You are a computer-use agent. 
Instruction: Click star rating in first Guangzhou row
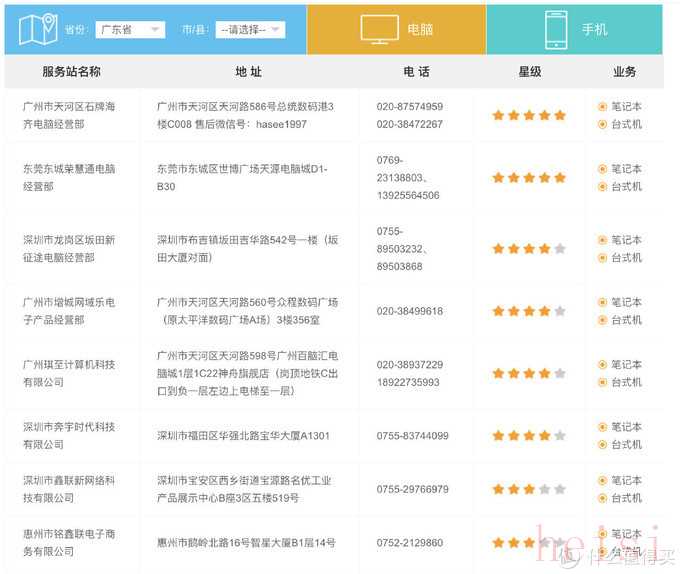(x=529, y=115)
